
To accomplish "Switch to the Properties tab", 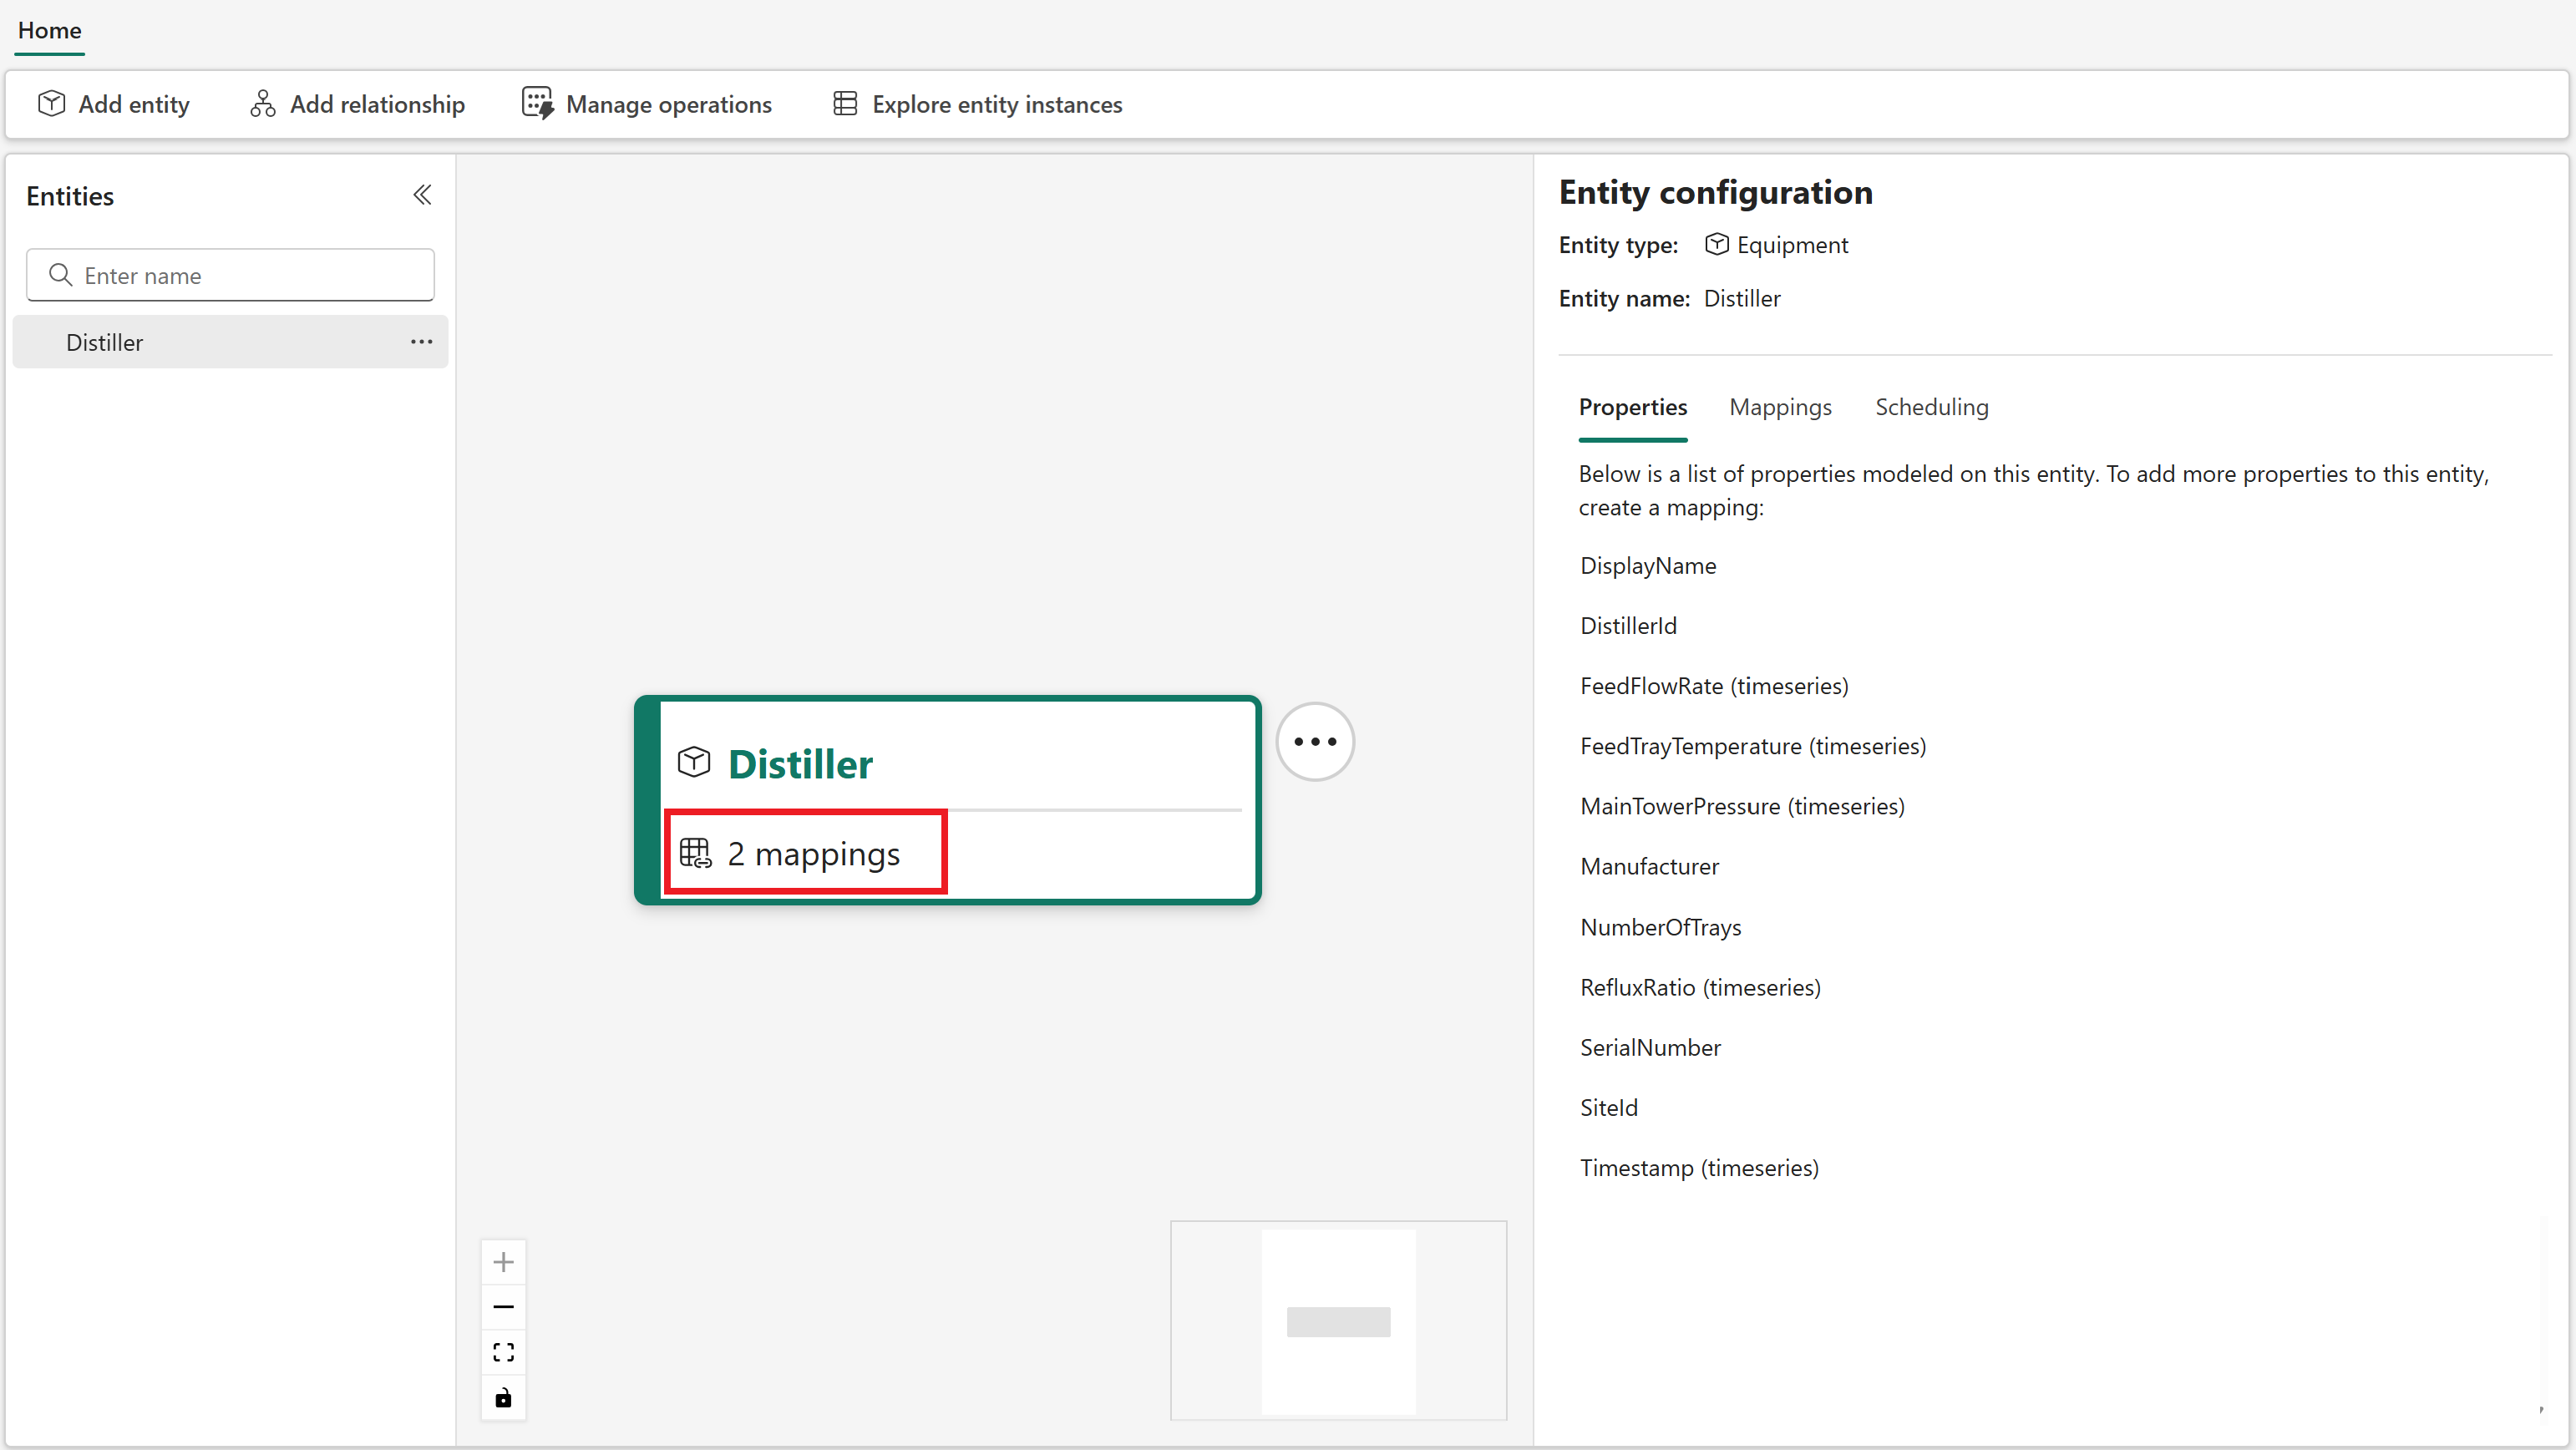I will (x=1633, y=407).
